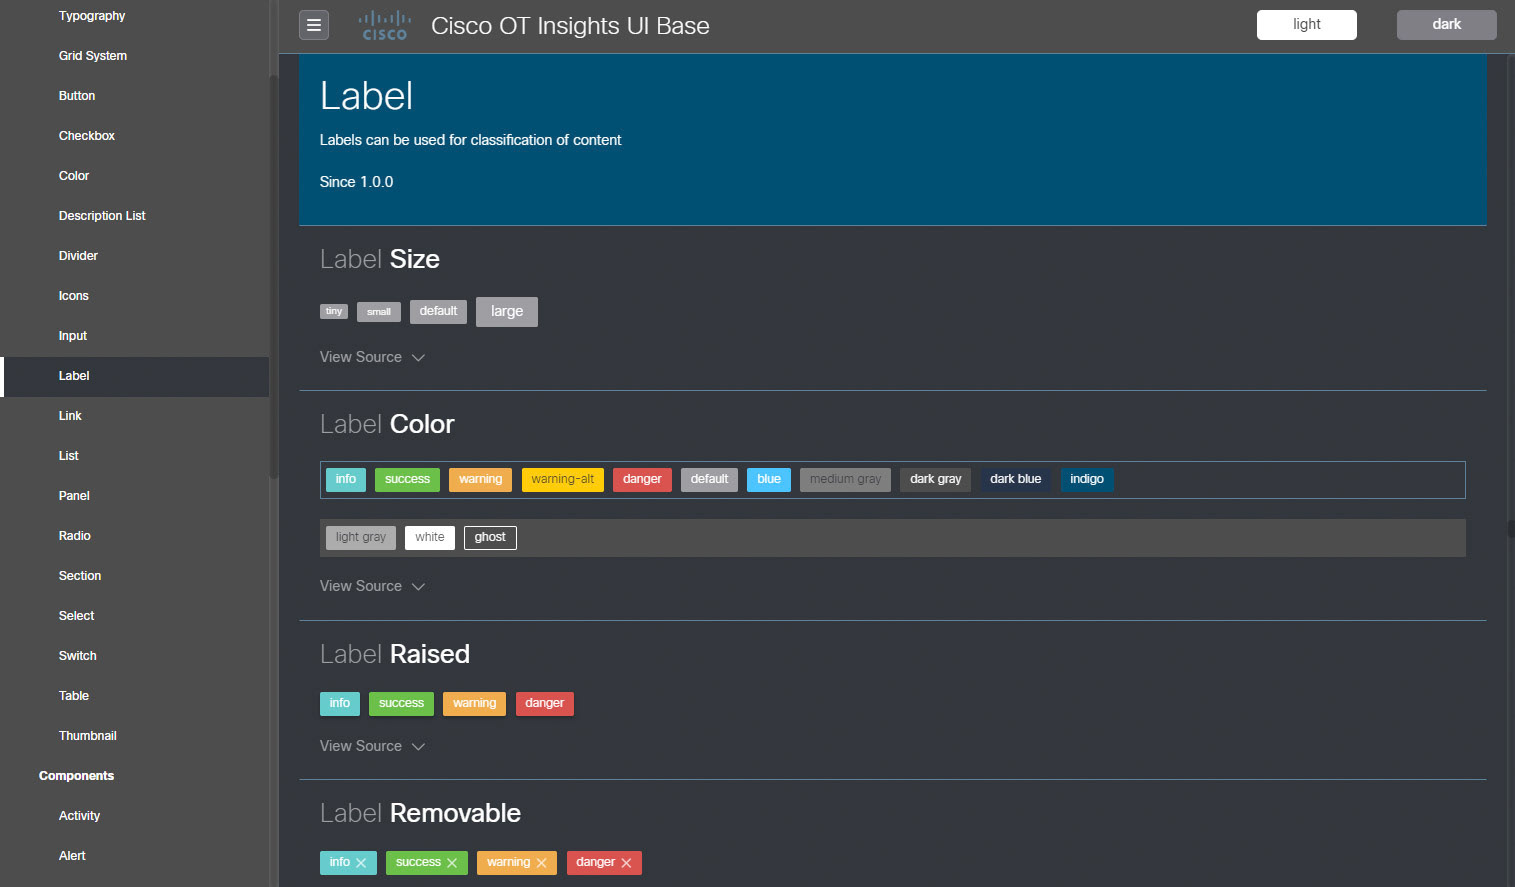This screenshot has width=1515, height=887.
Task: Click the hamburger menu icon
Action: pos(314,25)
